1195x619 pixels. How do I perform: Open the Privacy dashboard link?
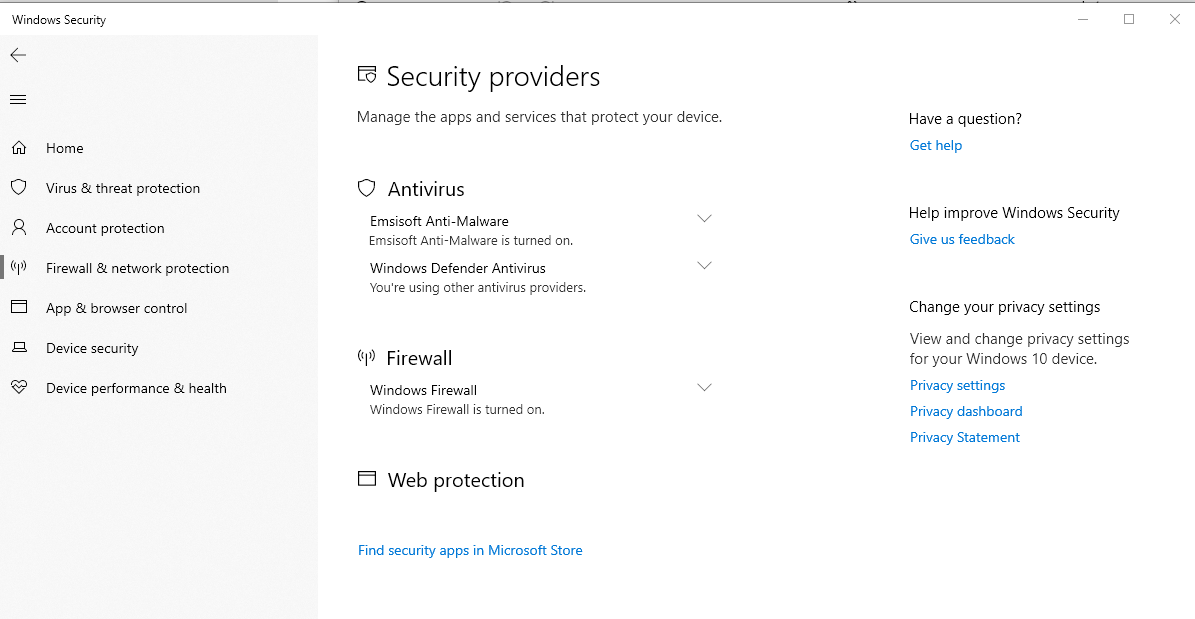(966, 411)
